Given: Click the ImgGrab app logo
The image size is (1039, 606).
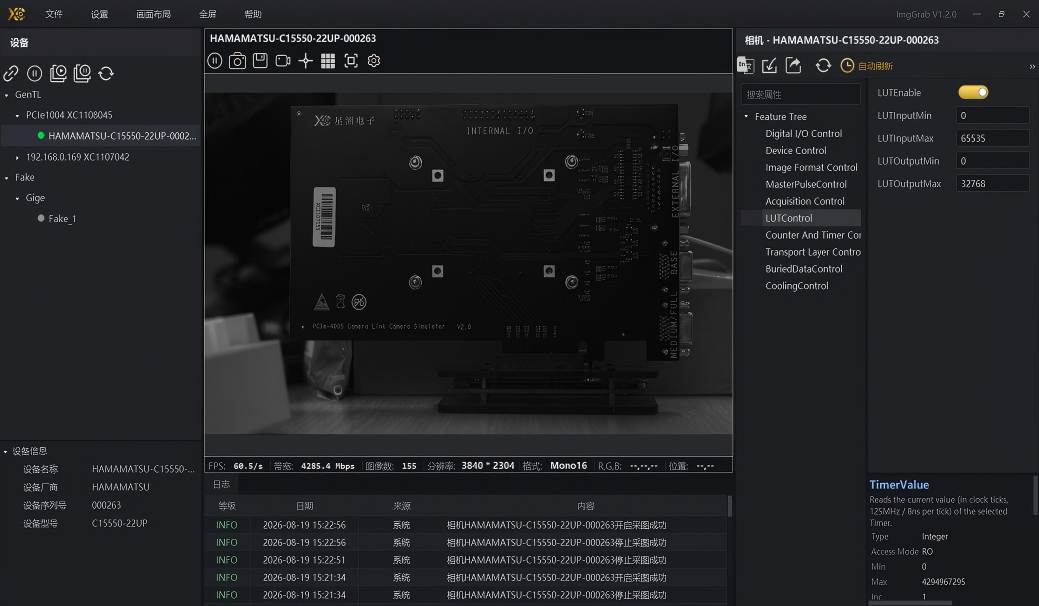Looking at the screenshot, I should coord(16,14).
